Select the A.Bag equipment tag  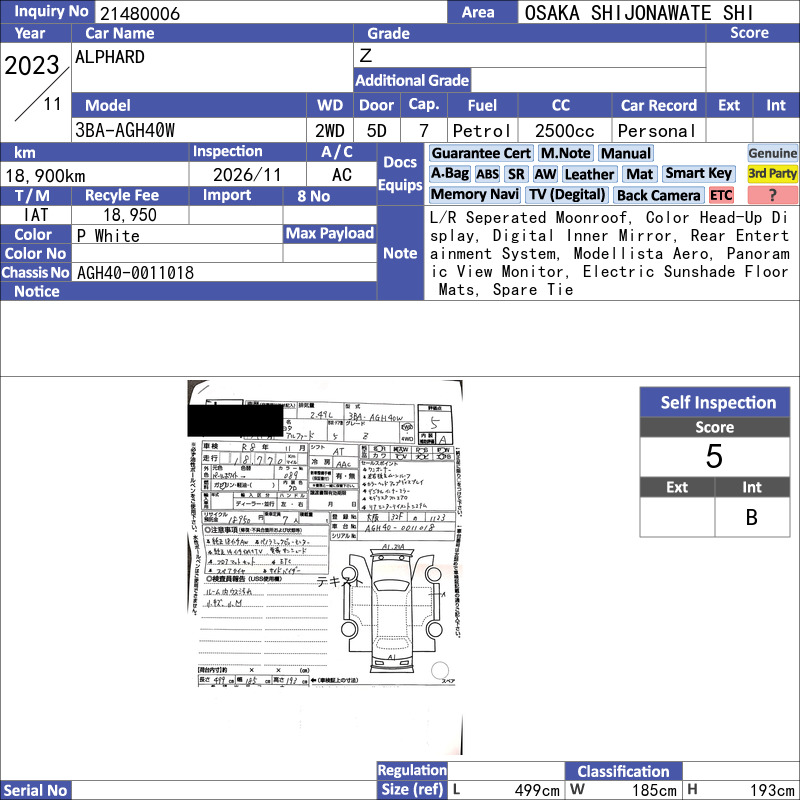click(449, 174)
